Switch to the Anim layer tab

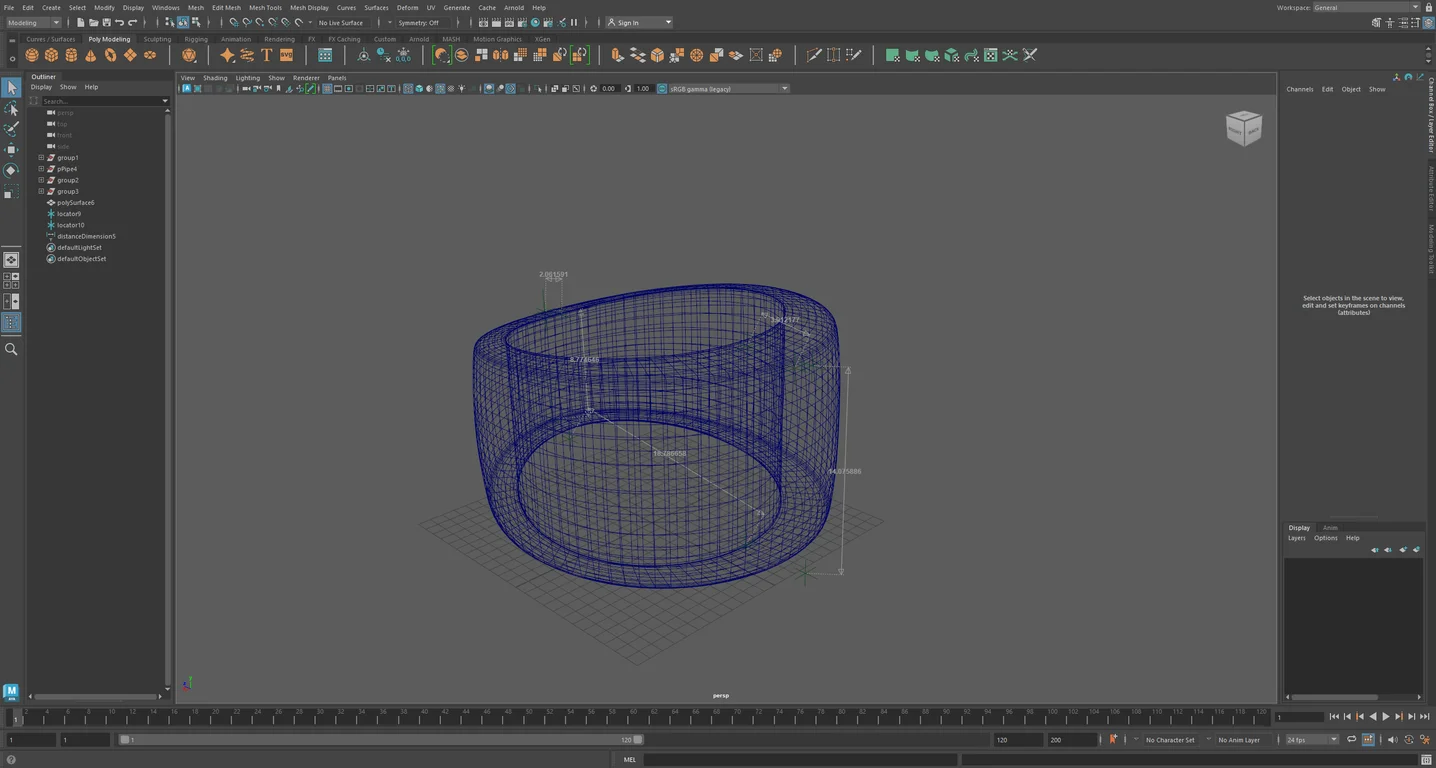tap(1330, 528)
